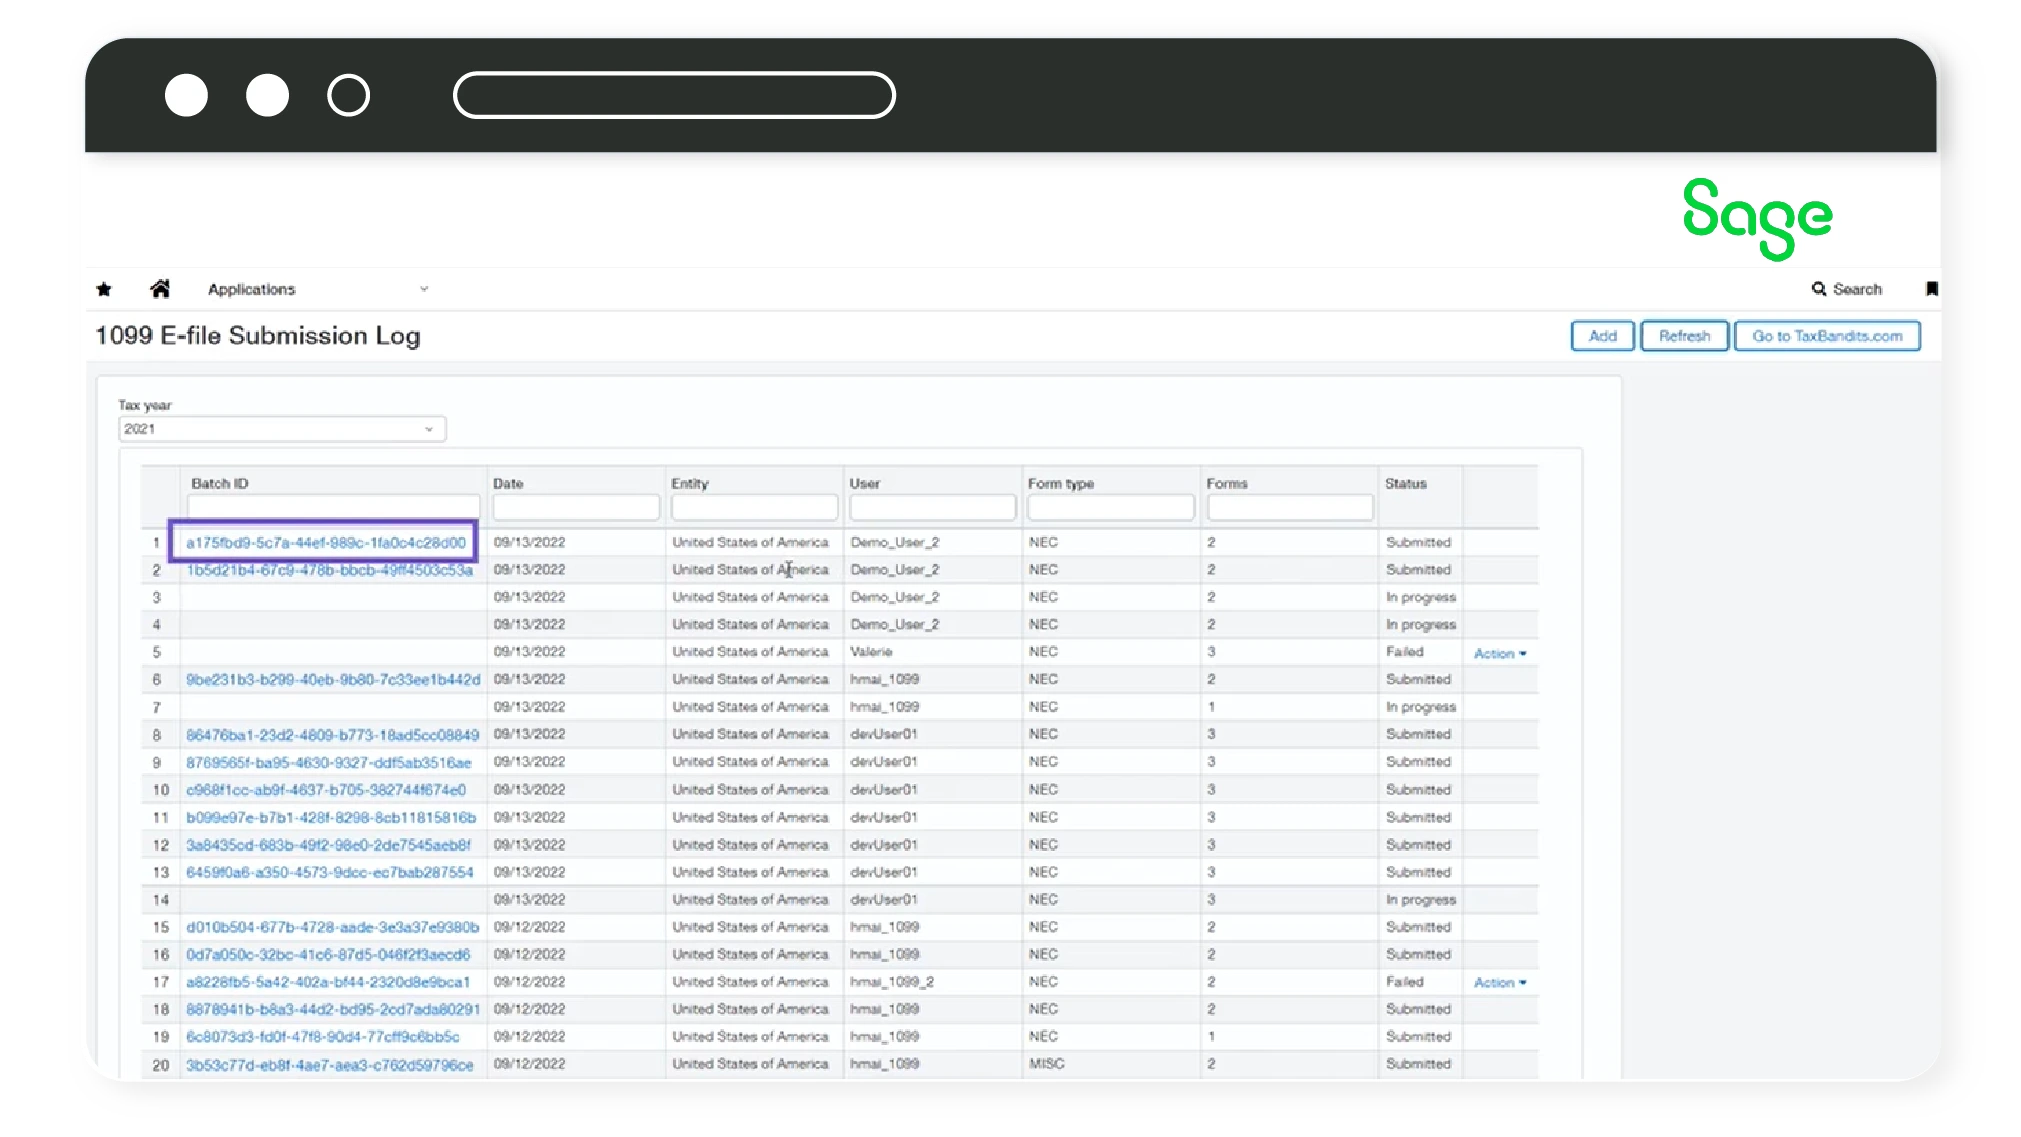Open batch 8878941b-b8a3-44d2 link
2021x1137 pixels.
pos(333,1009)
